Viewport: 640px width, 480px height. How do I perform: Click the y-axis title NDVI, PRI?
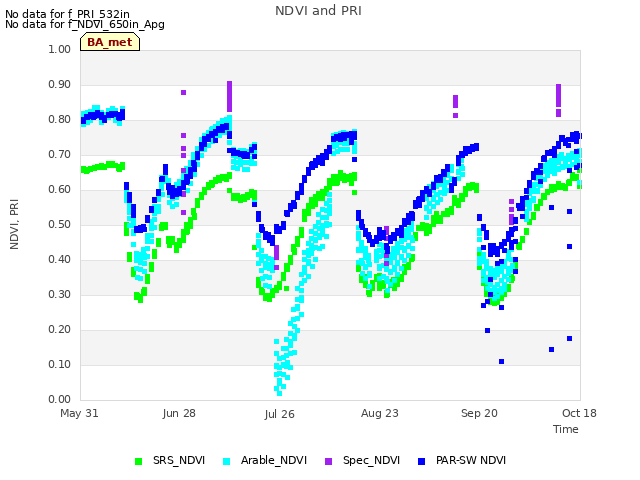click(14, 224)
